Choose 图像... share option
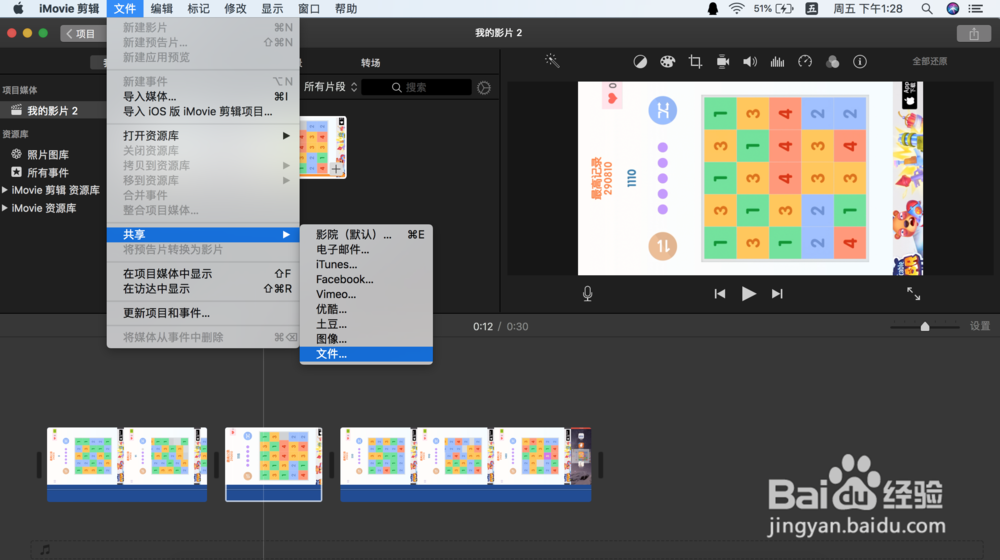 click(366, 339)
